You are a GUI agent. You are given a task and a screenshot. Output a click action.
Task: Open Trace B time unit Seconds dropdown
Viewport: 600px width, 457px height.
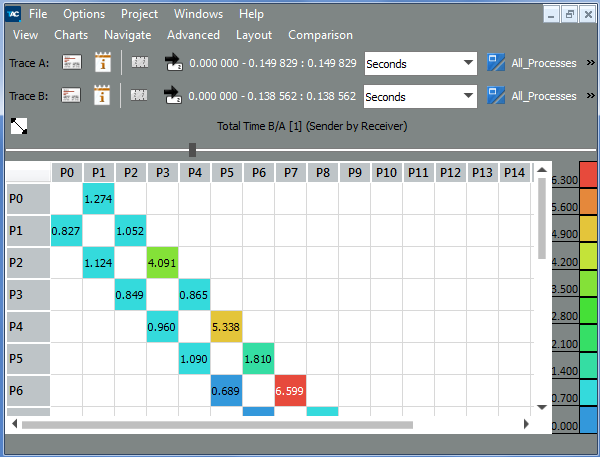[x=420, y=96]
